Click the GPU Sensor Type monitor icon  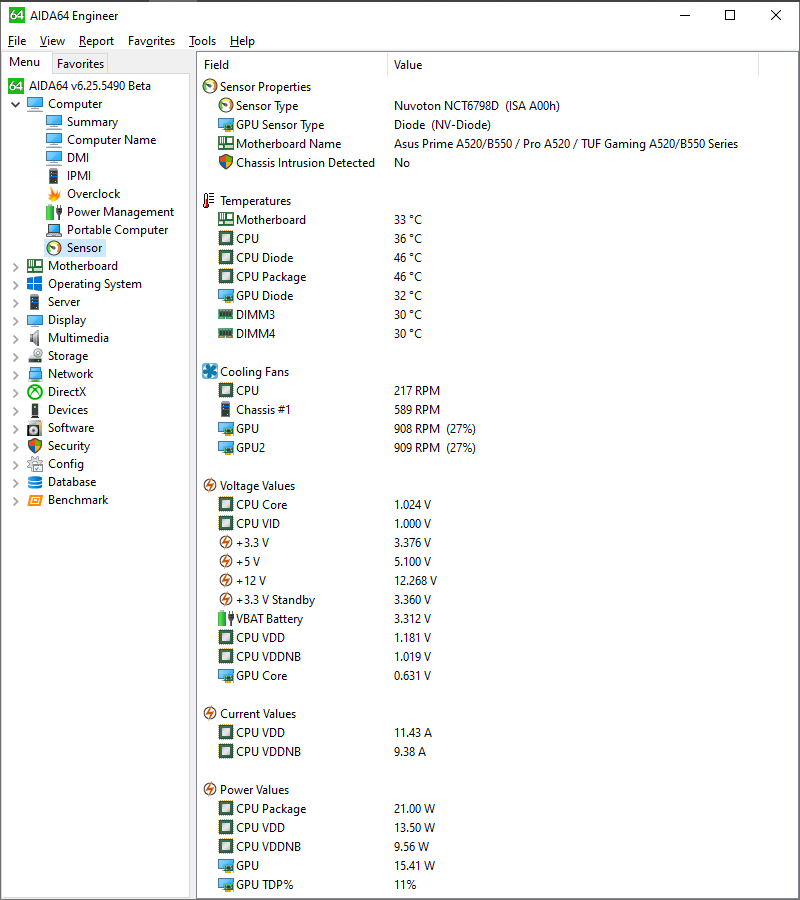[x=226, y=125]
